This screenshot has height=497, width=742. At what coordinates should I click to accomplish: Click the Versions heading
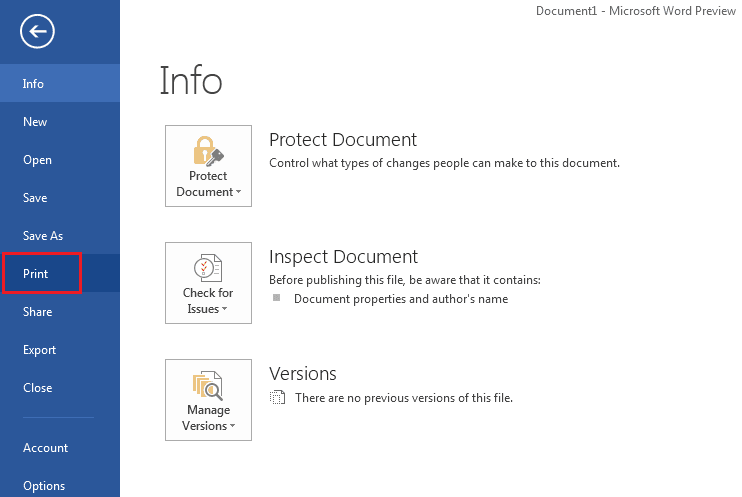pos(303,373)
